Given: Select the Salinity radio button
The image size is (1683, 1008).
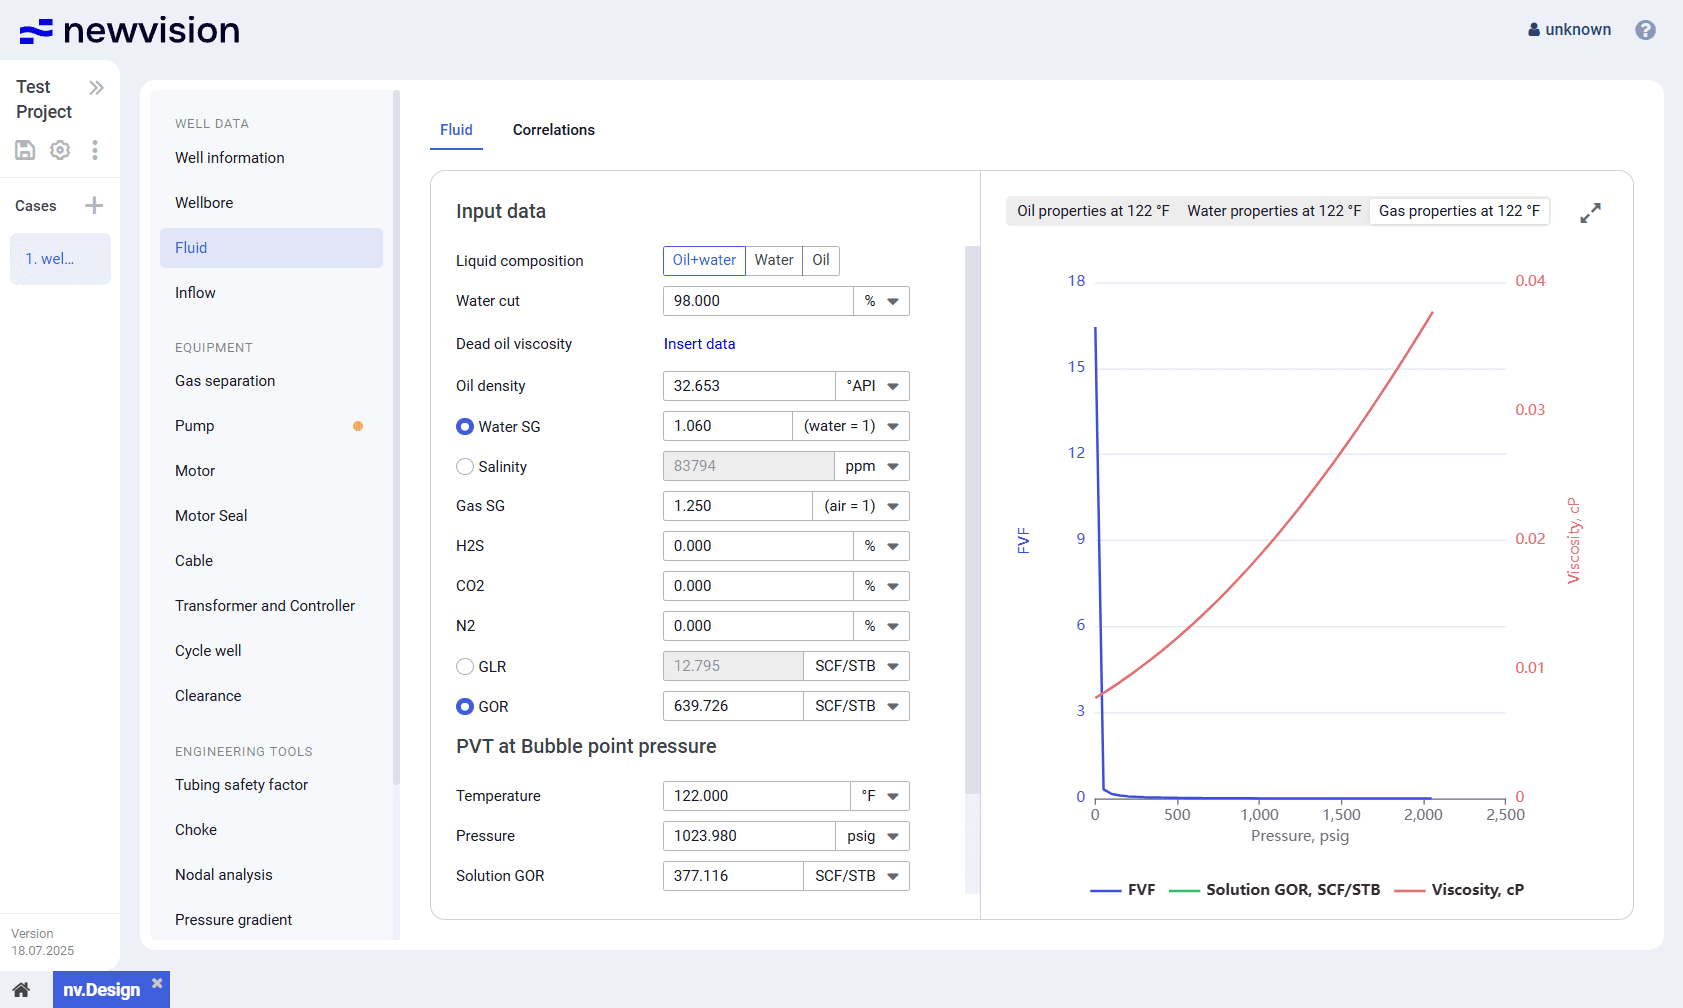Looking at the screenshot, I should pos(465,467).
